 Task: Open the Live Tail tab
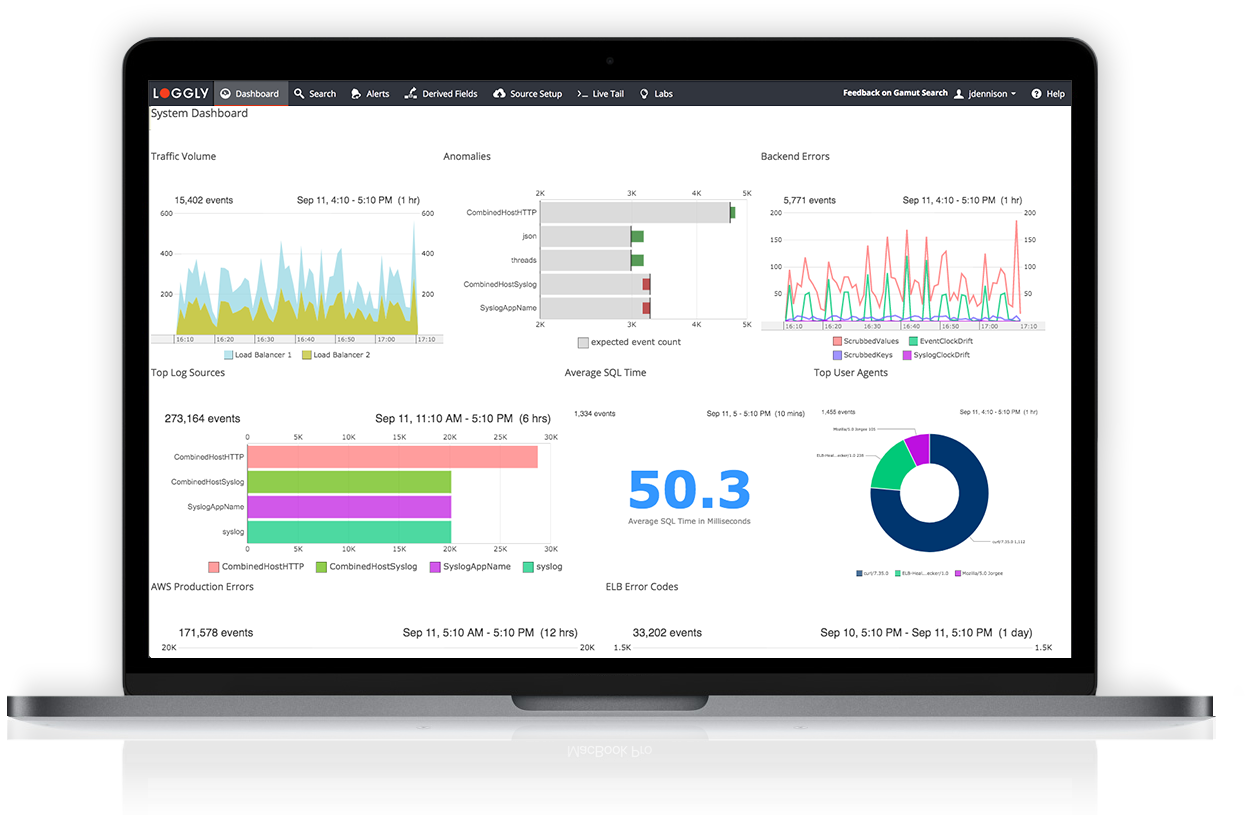601,94
